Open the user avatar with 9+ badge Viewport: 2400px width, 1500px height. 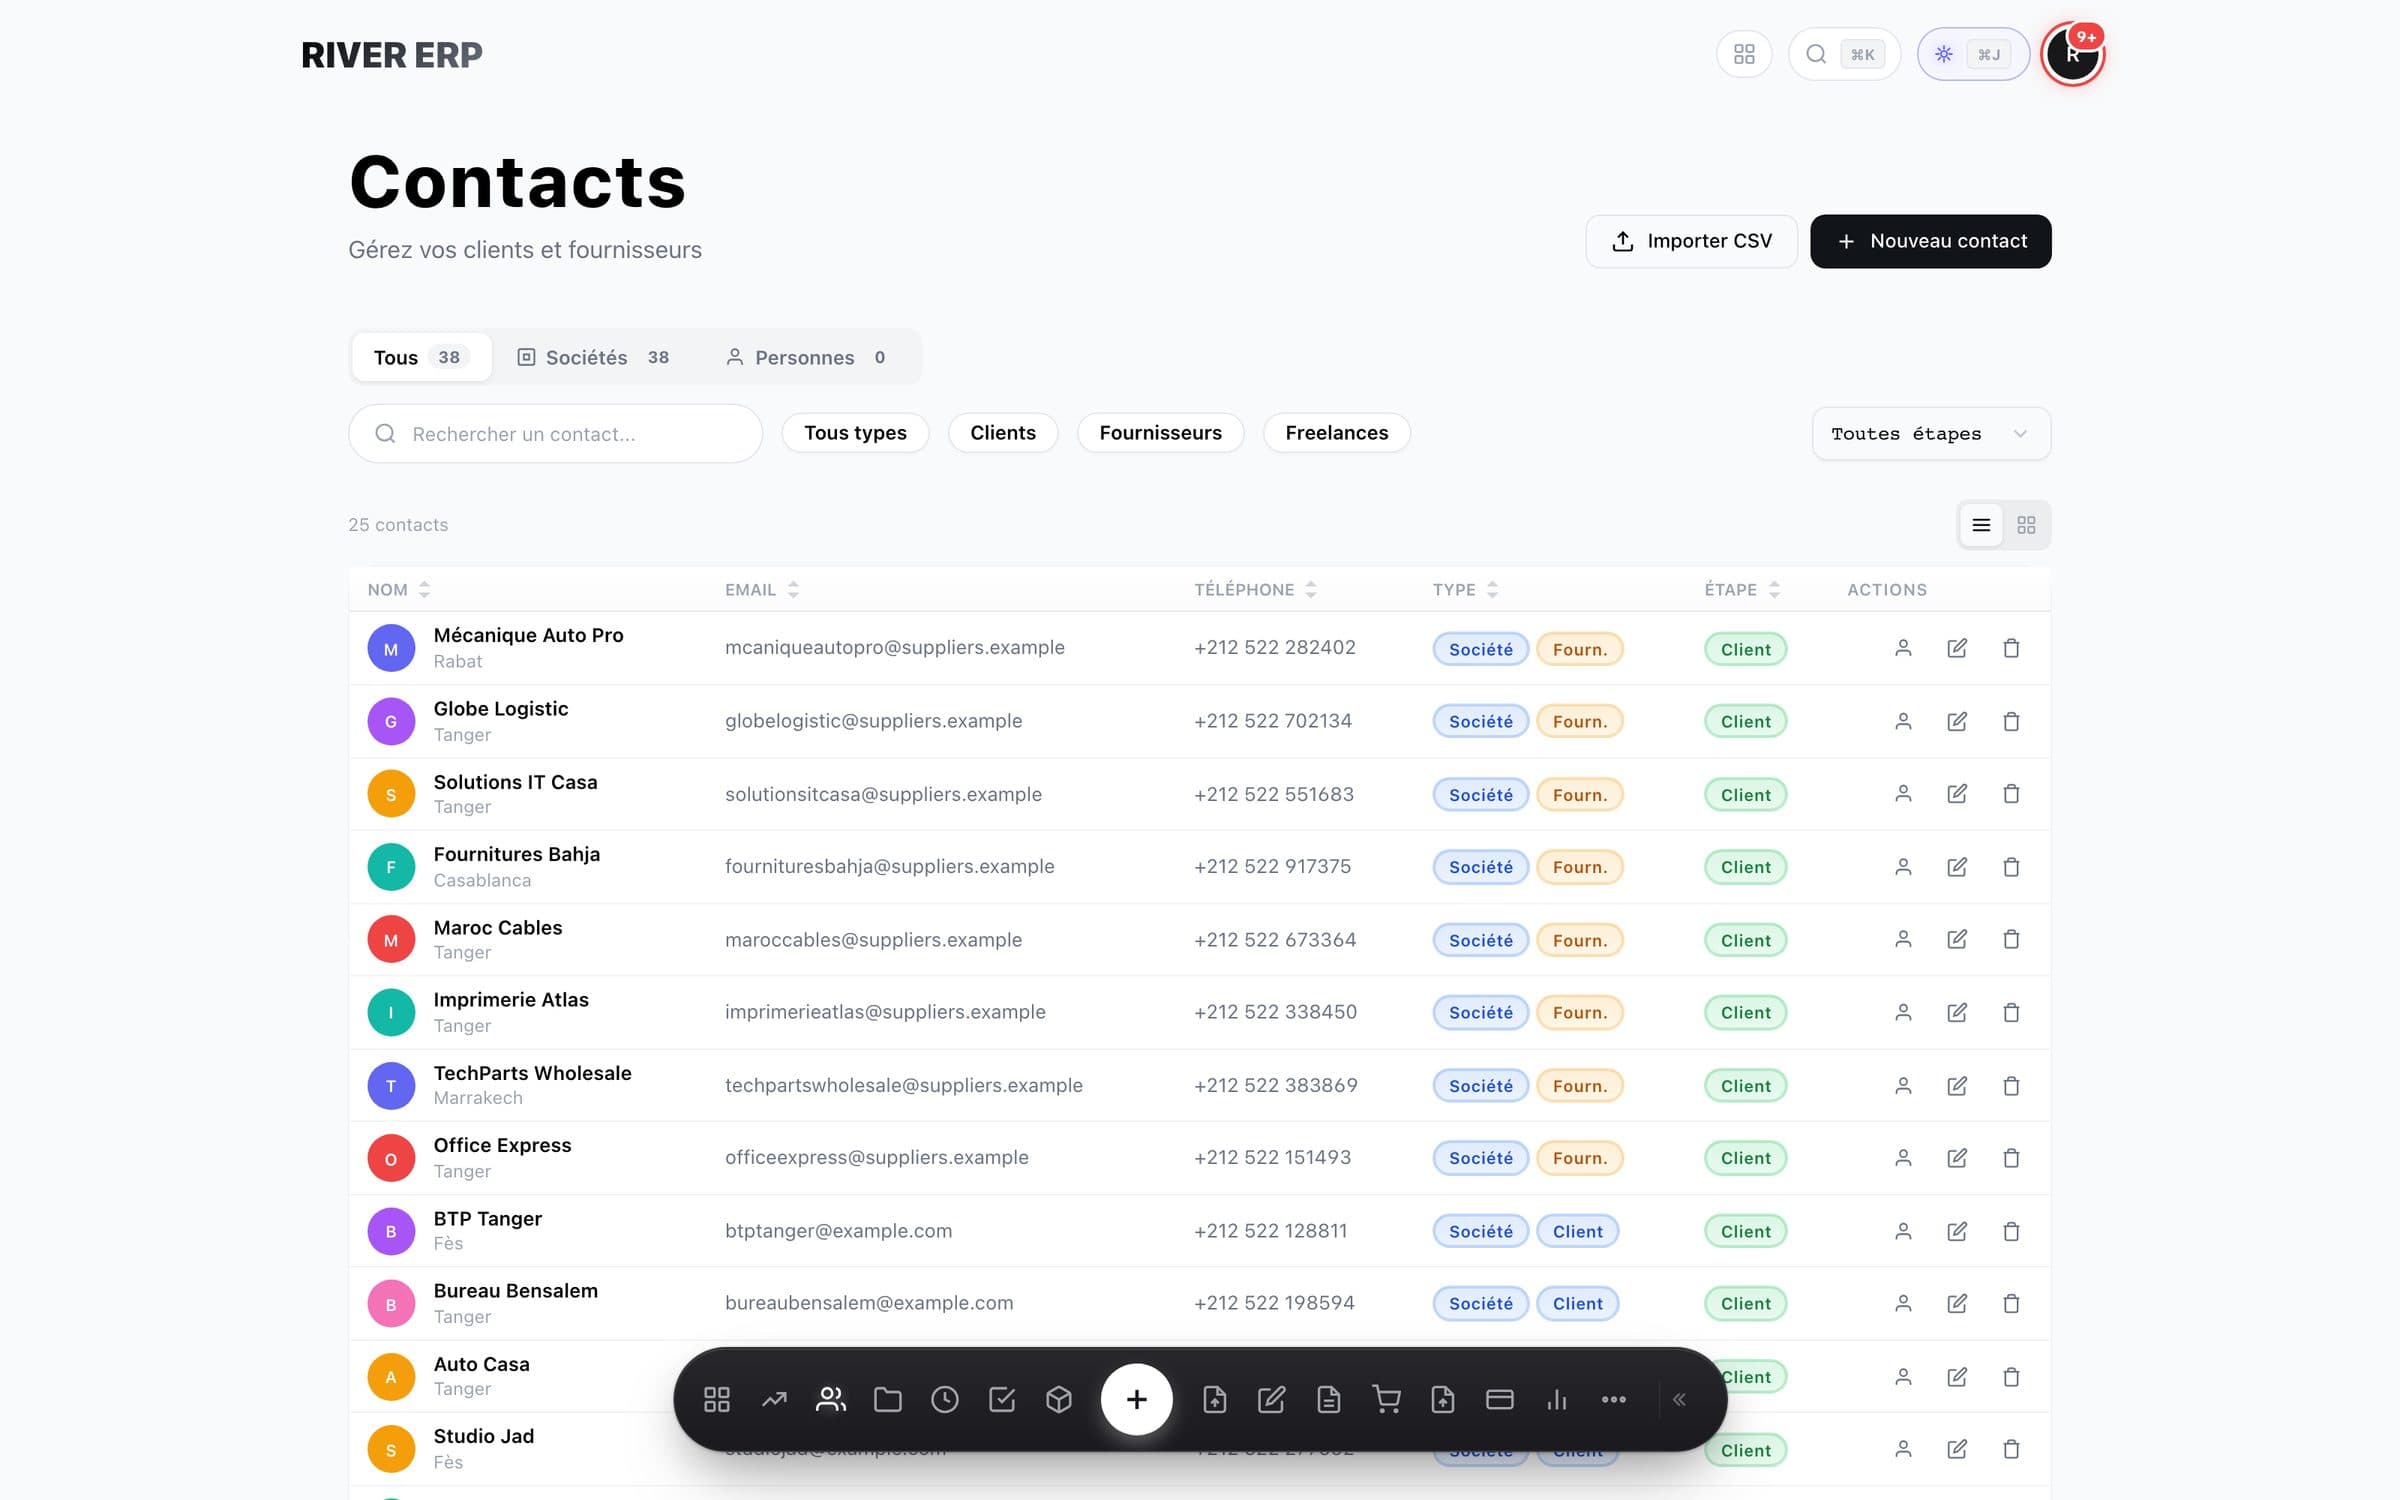click(2072, 54)
